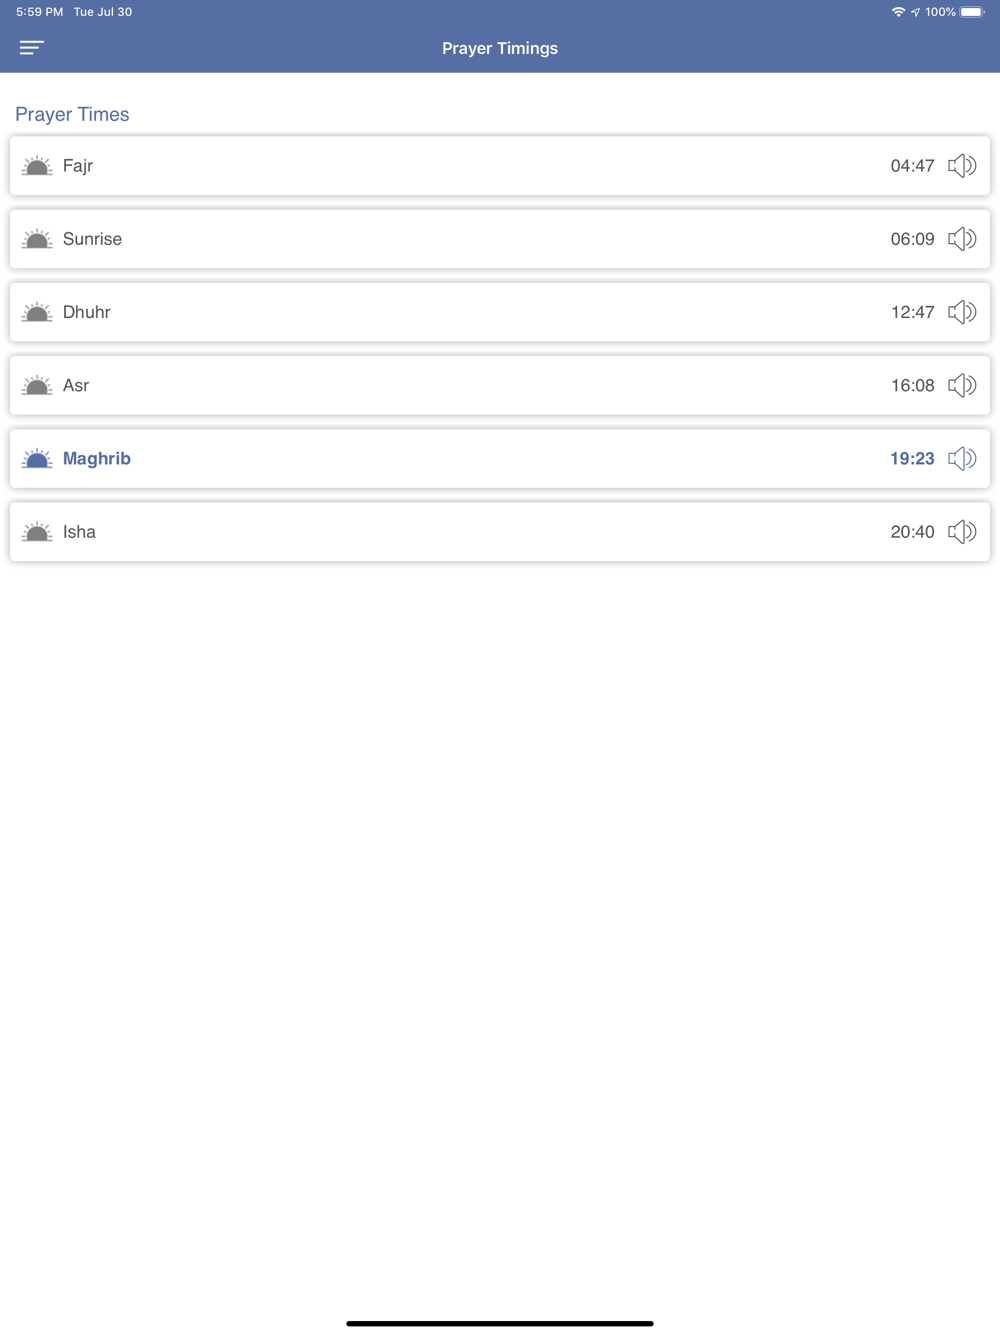This screenshot has width=1000, height=1334.
Task: Tap the Dhuhr time 12:47
Action: [x=912, y=312]
